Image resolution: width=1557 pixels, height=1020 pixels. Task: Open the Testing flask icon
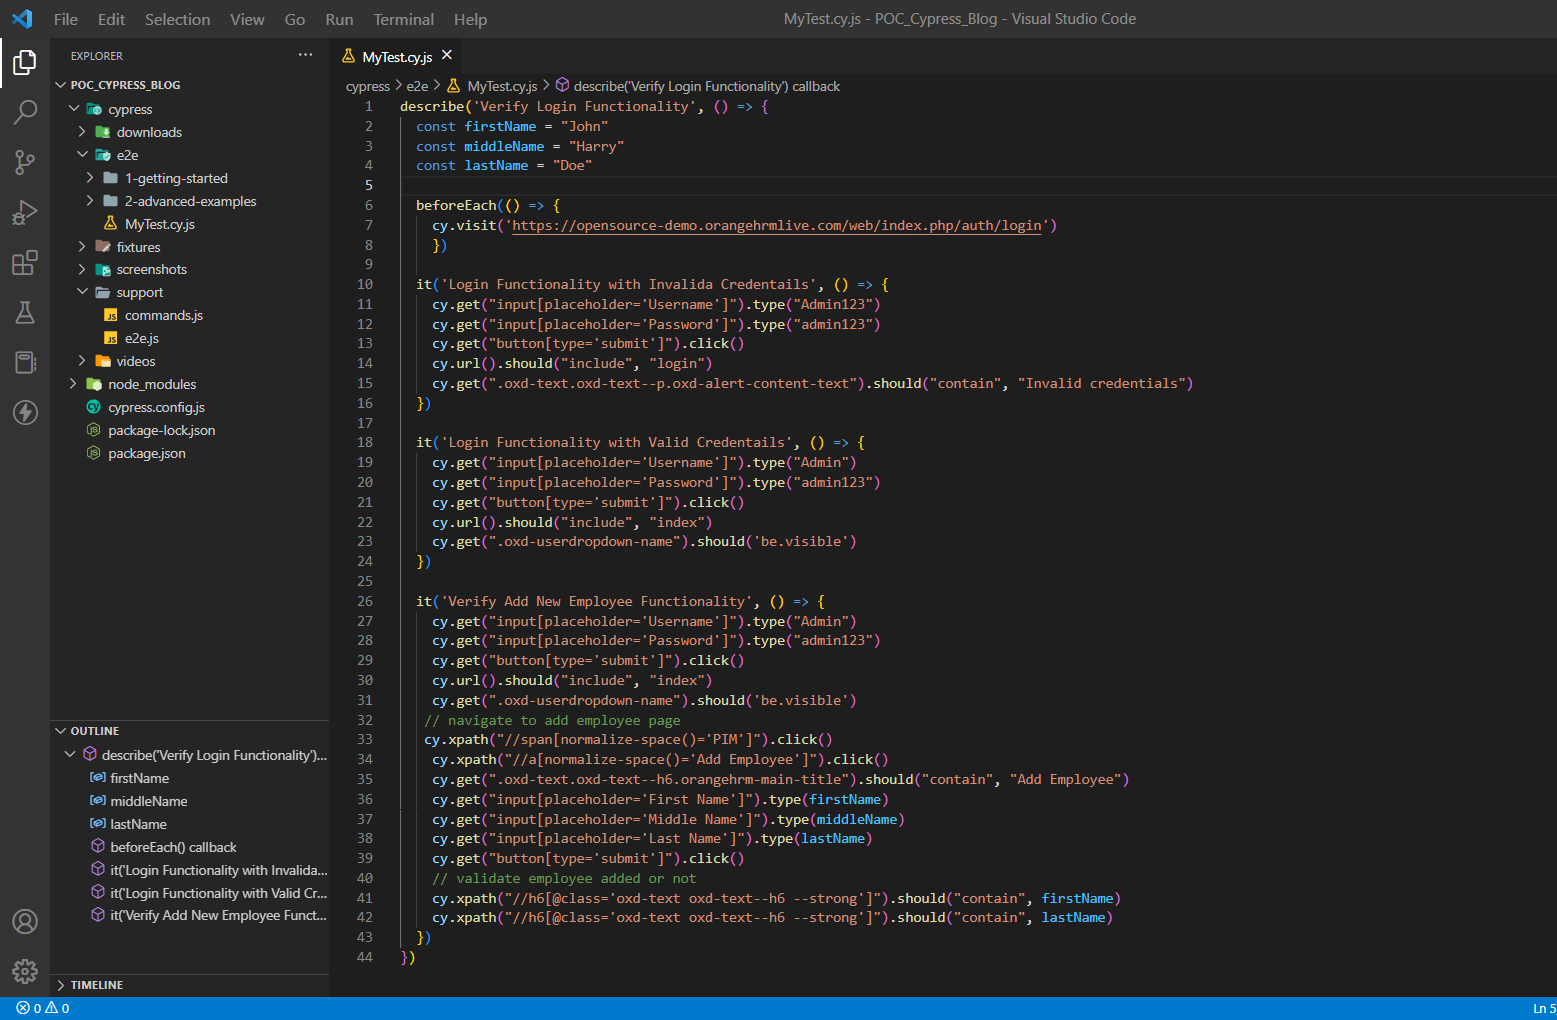coord(25,313)
